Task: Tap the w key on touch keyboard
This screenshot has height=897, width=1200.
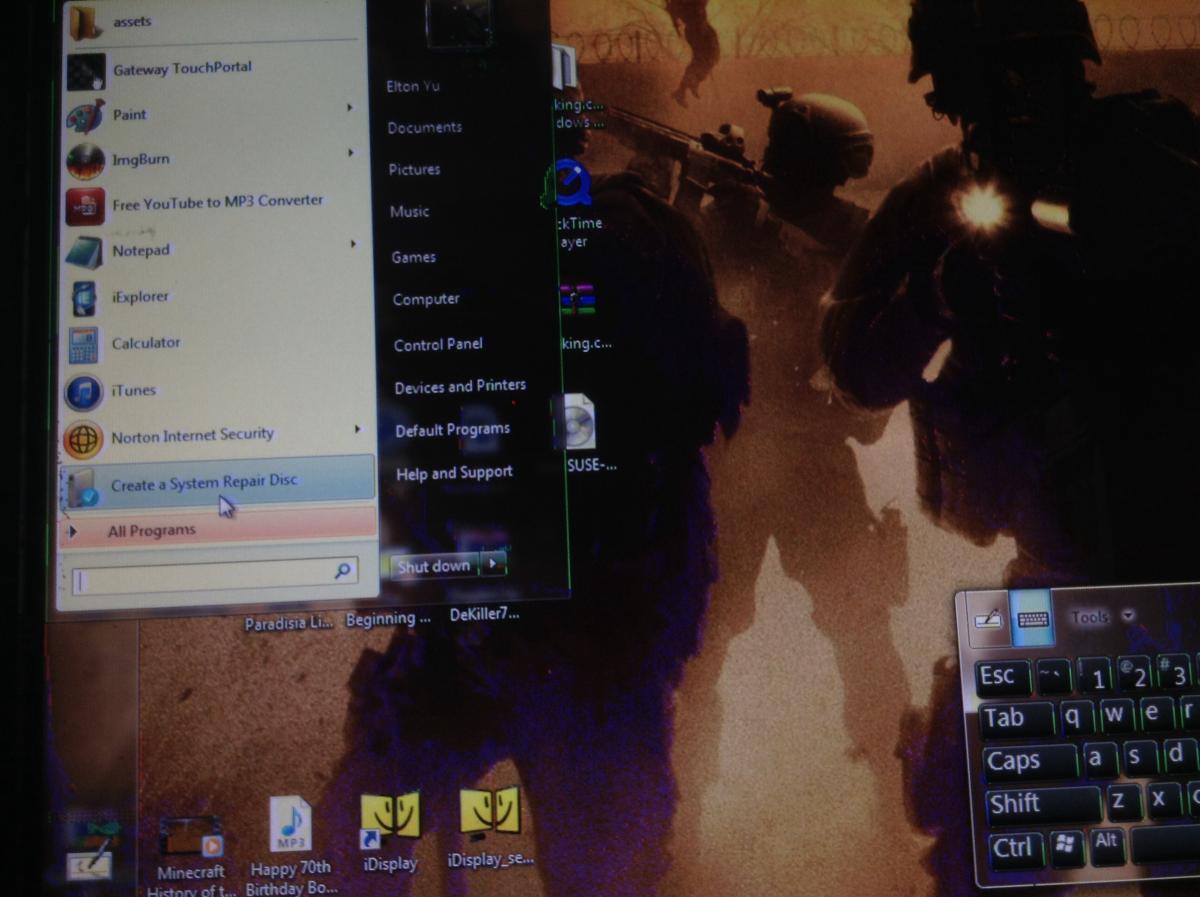Action: tap(1118, 715)
